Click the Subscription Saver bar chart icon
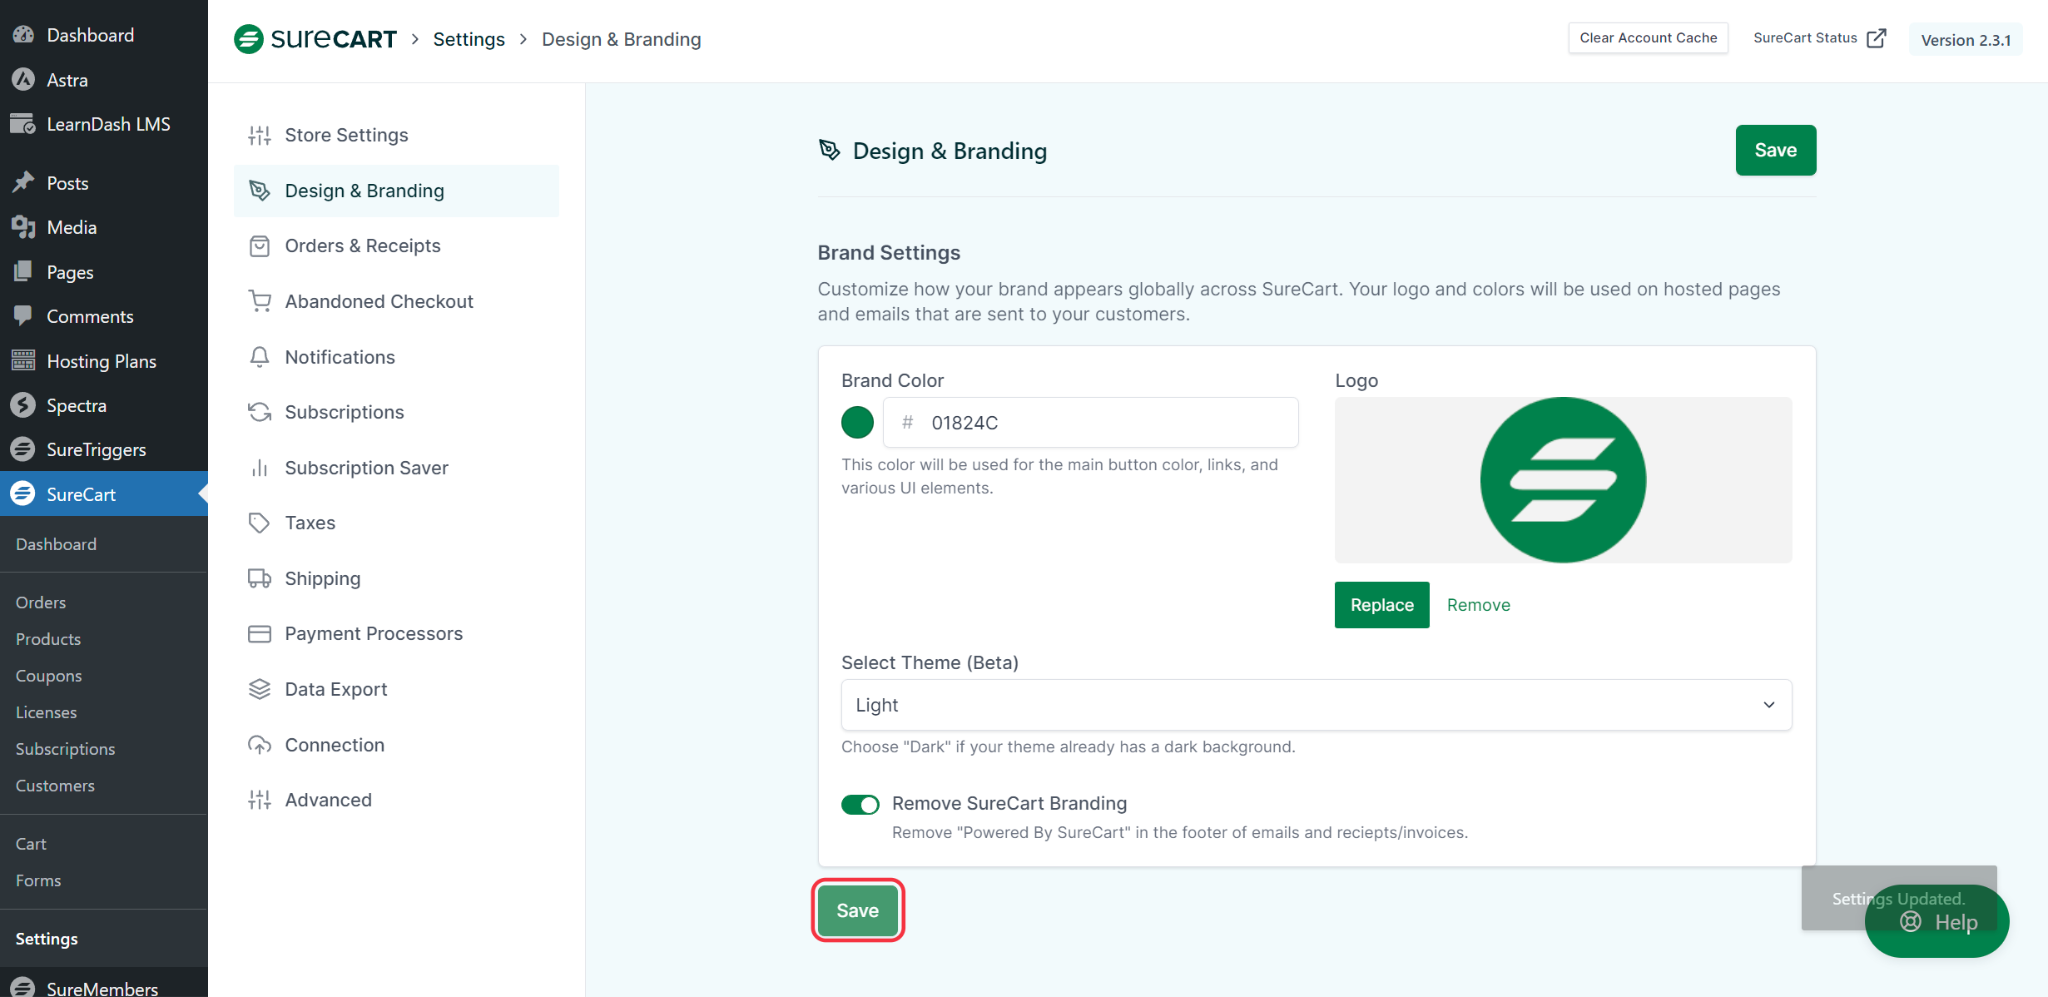Image resolution: width=2048 pixels, height=997 pixels. click(260, 468)
